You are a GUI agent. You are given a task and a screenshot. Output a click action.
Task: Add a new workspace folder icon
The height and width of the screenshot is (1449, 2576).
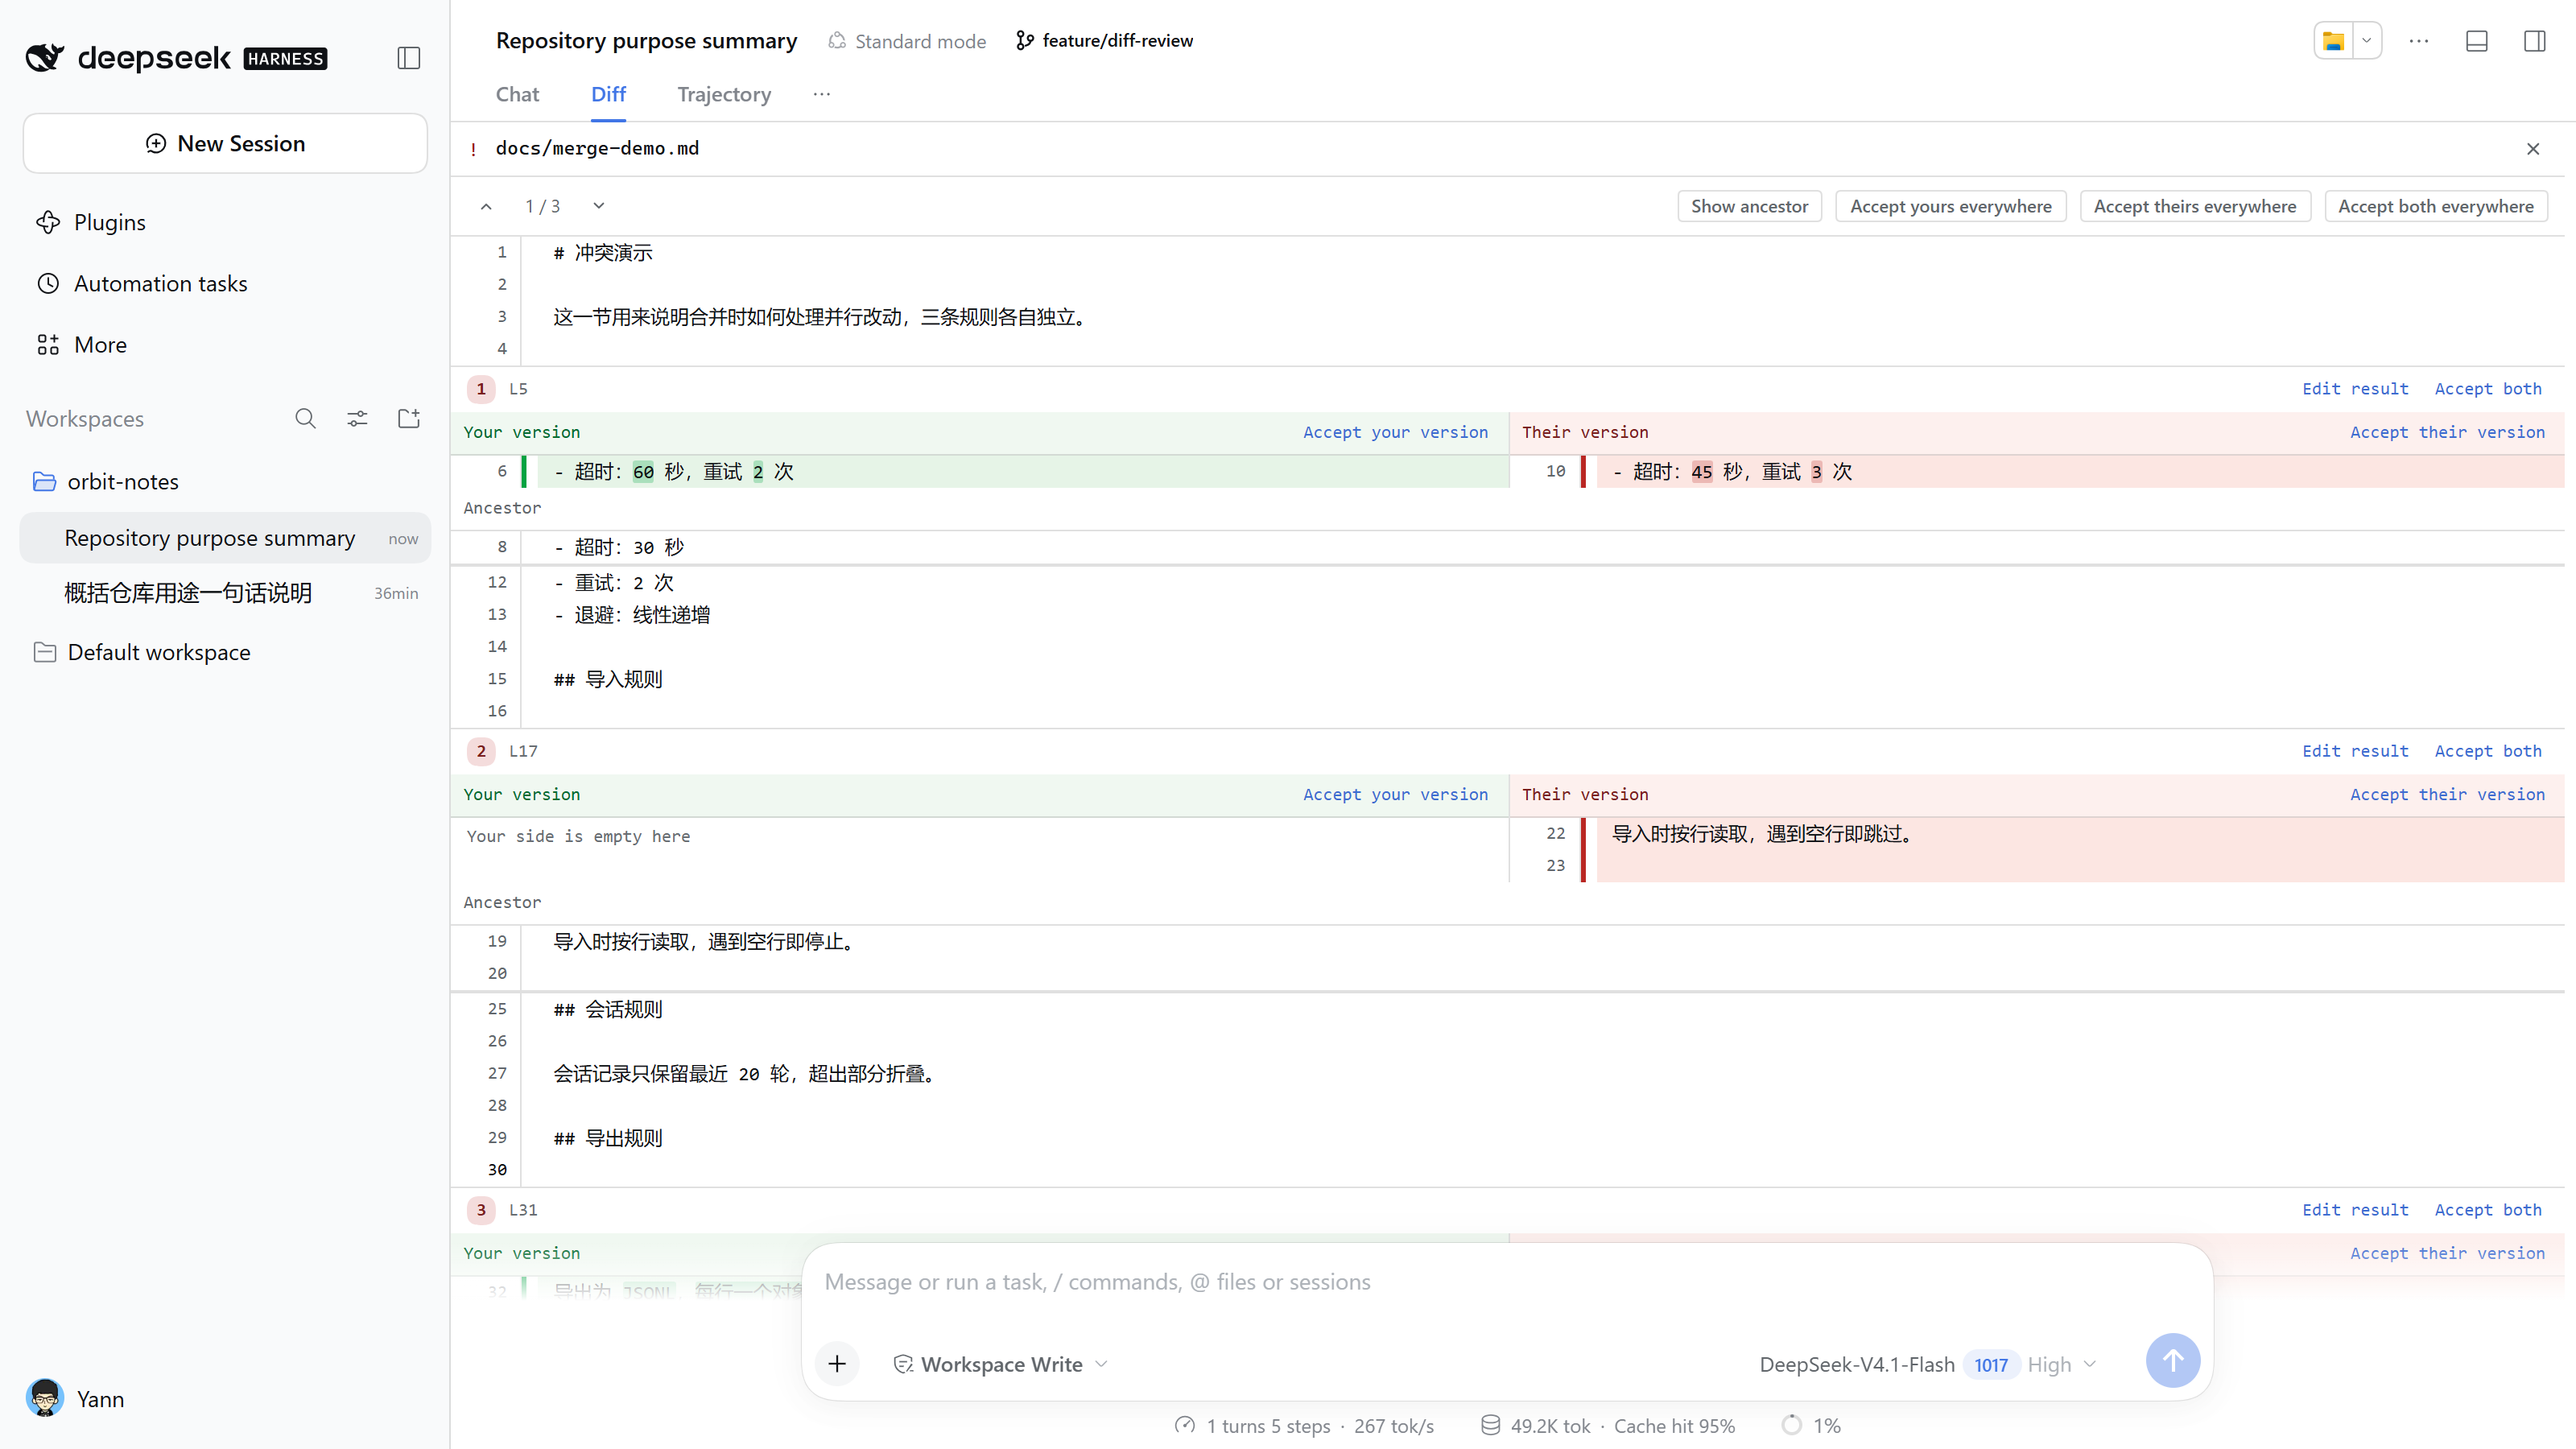408,418
